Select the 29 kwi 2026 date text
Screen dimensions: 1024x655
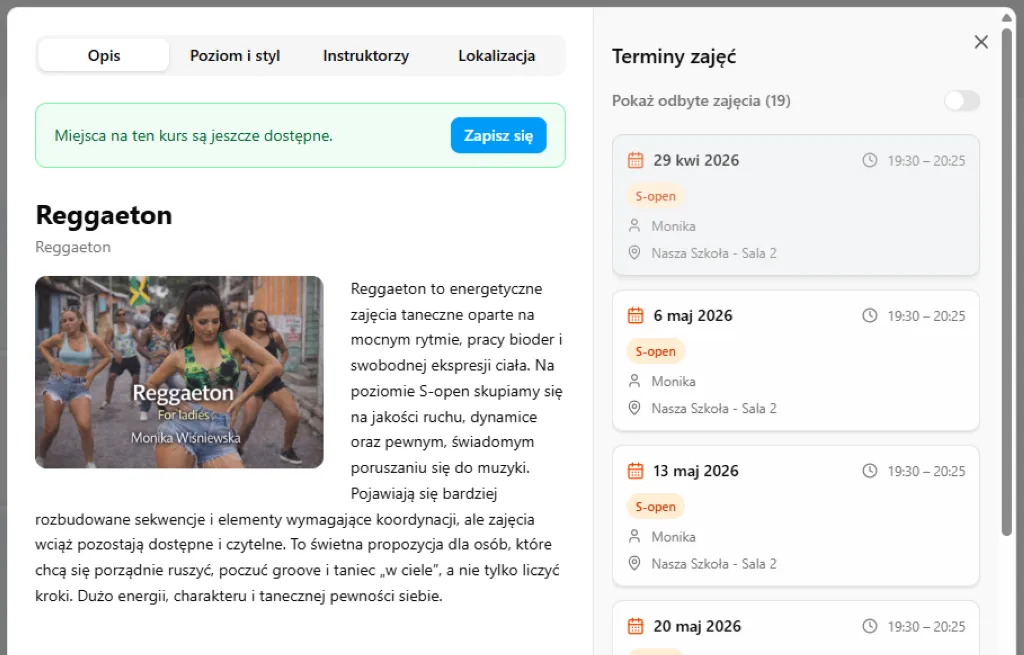pyautogui.click(x=696, y=161)
